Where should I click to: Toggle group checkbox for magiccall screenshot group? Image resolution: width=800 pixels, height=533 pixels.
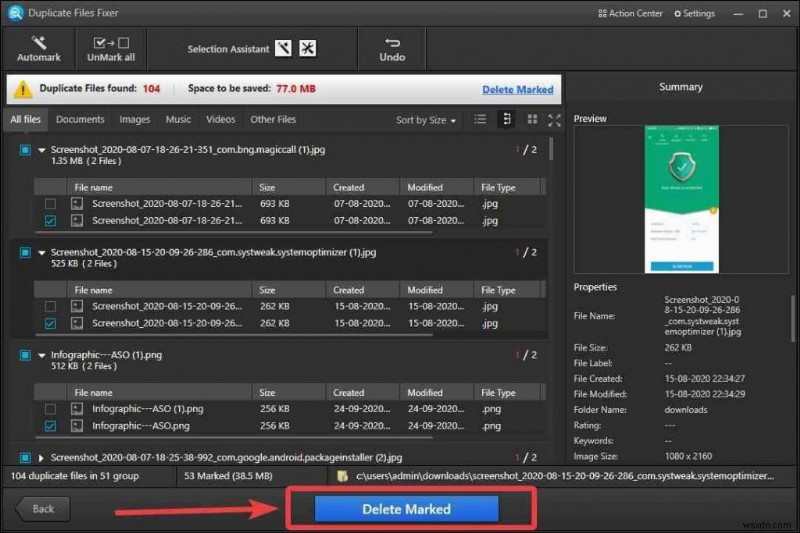pos(25,149)
